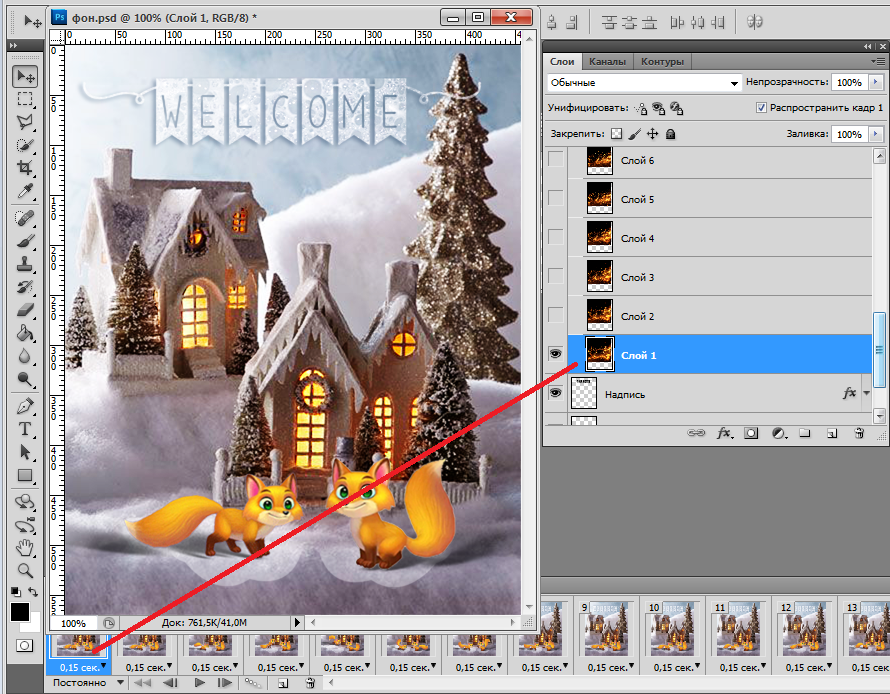Show Слой 3 layer visibility

pyautogui.click(x=556, y=277)
